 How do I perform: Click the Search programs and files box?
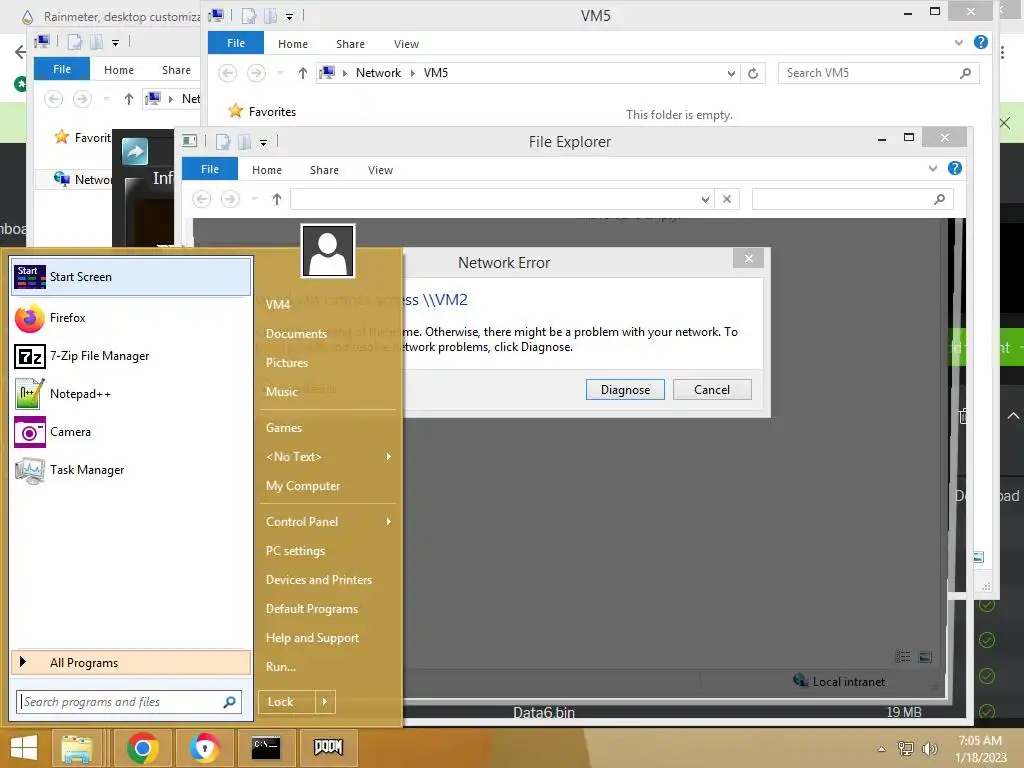129,702
